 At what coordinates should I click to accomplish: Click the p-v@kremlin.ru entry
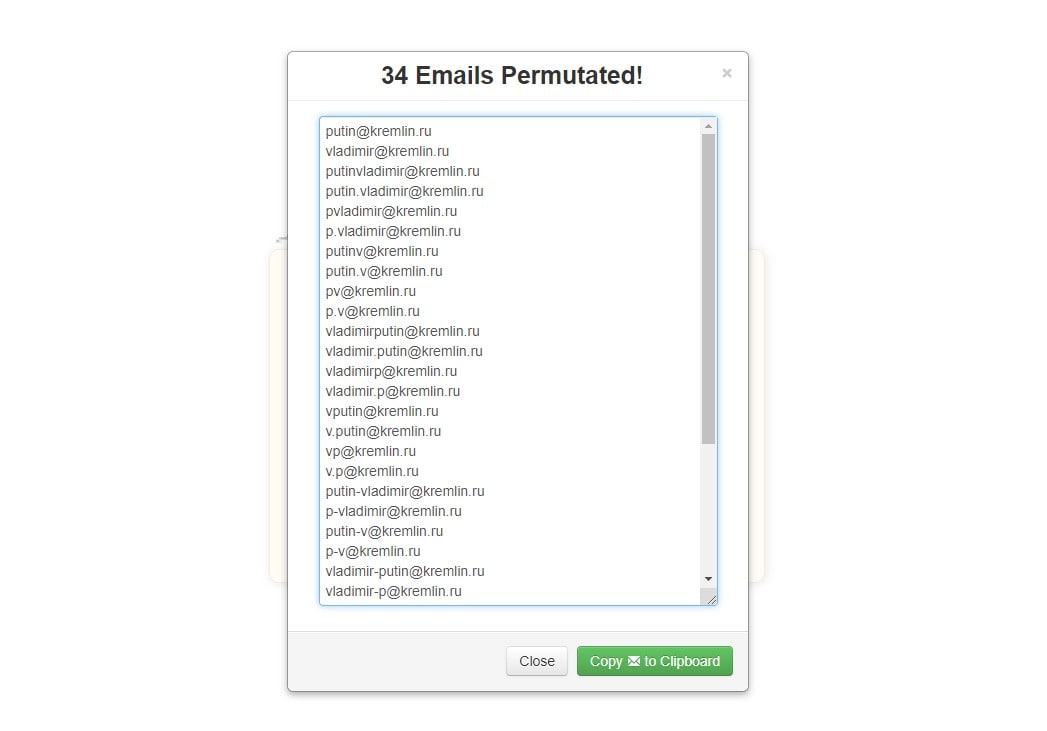tap(373, 551)
